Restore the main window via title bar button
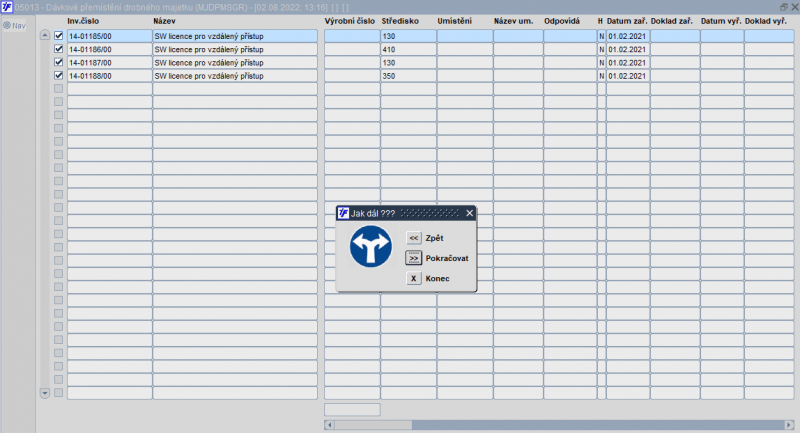Screen dimensions: 800x433 784,7
